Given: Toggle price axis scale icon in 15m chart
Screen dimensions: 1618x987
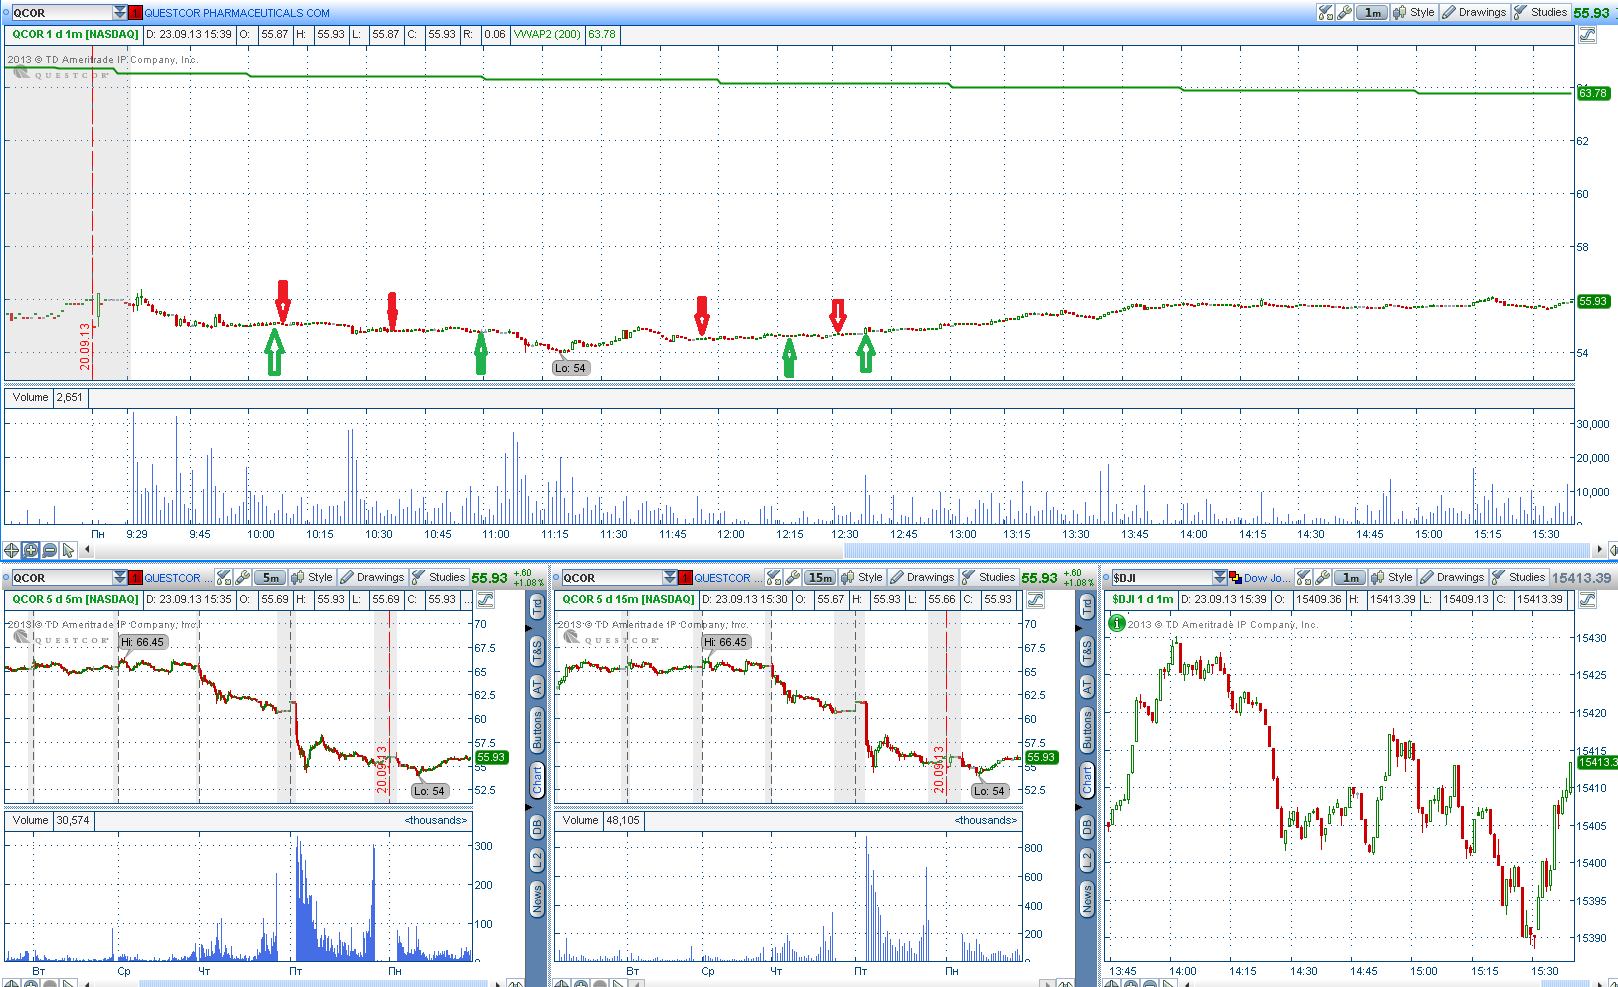Looking at the screenshot, I should tap(1035, 600).
